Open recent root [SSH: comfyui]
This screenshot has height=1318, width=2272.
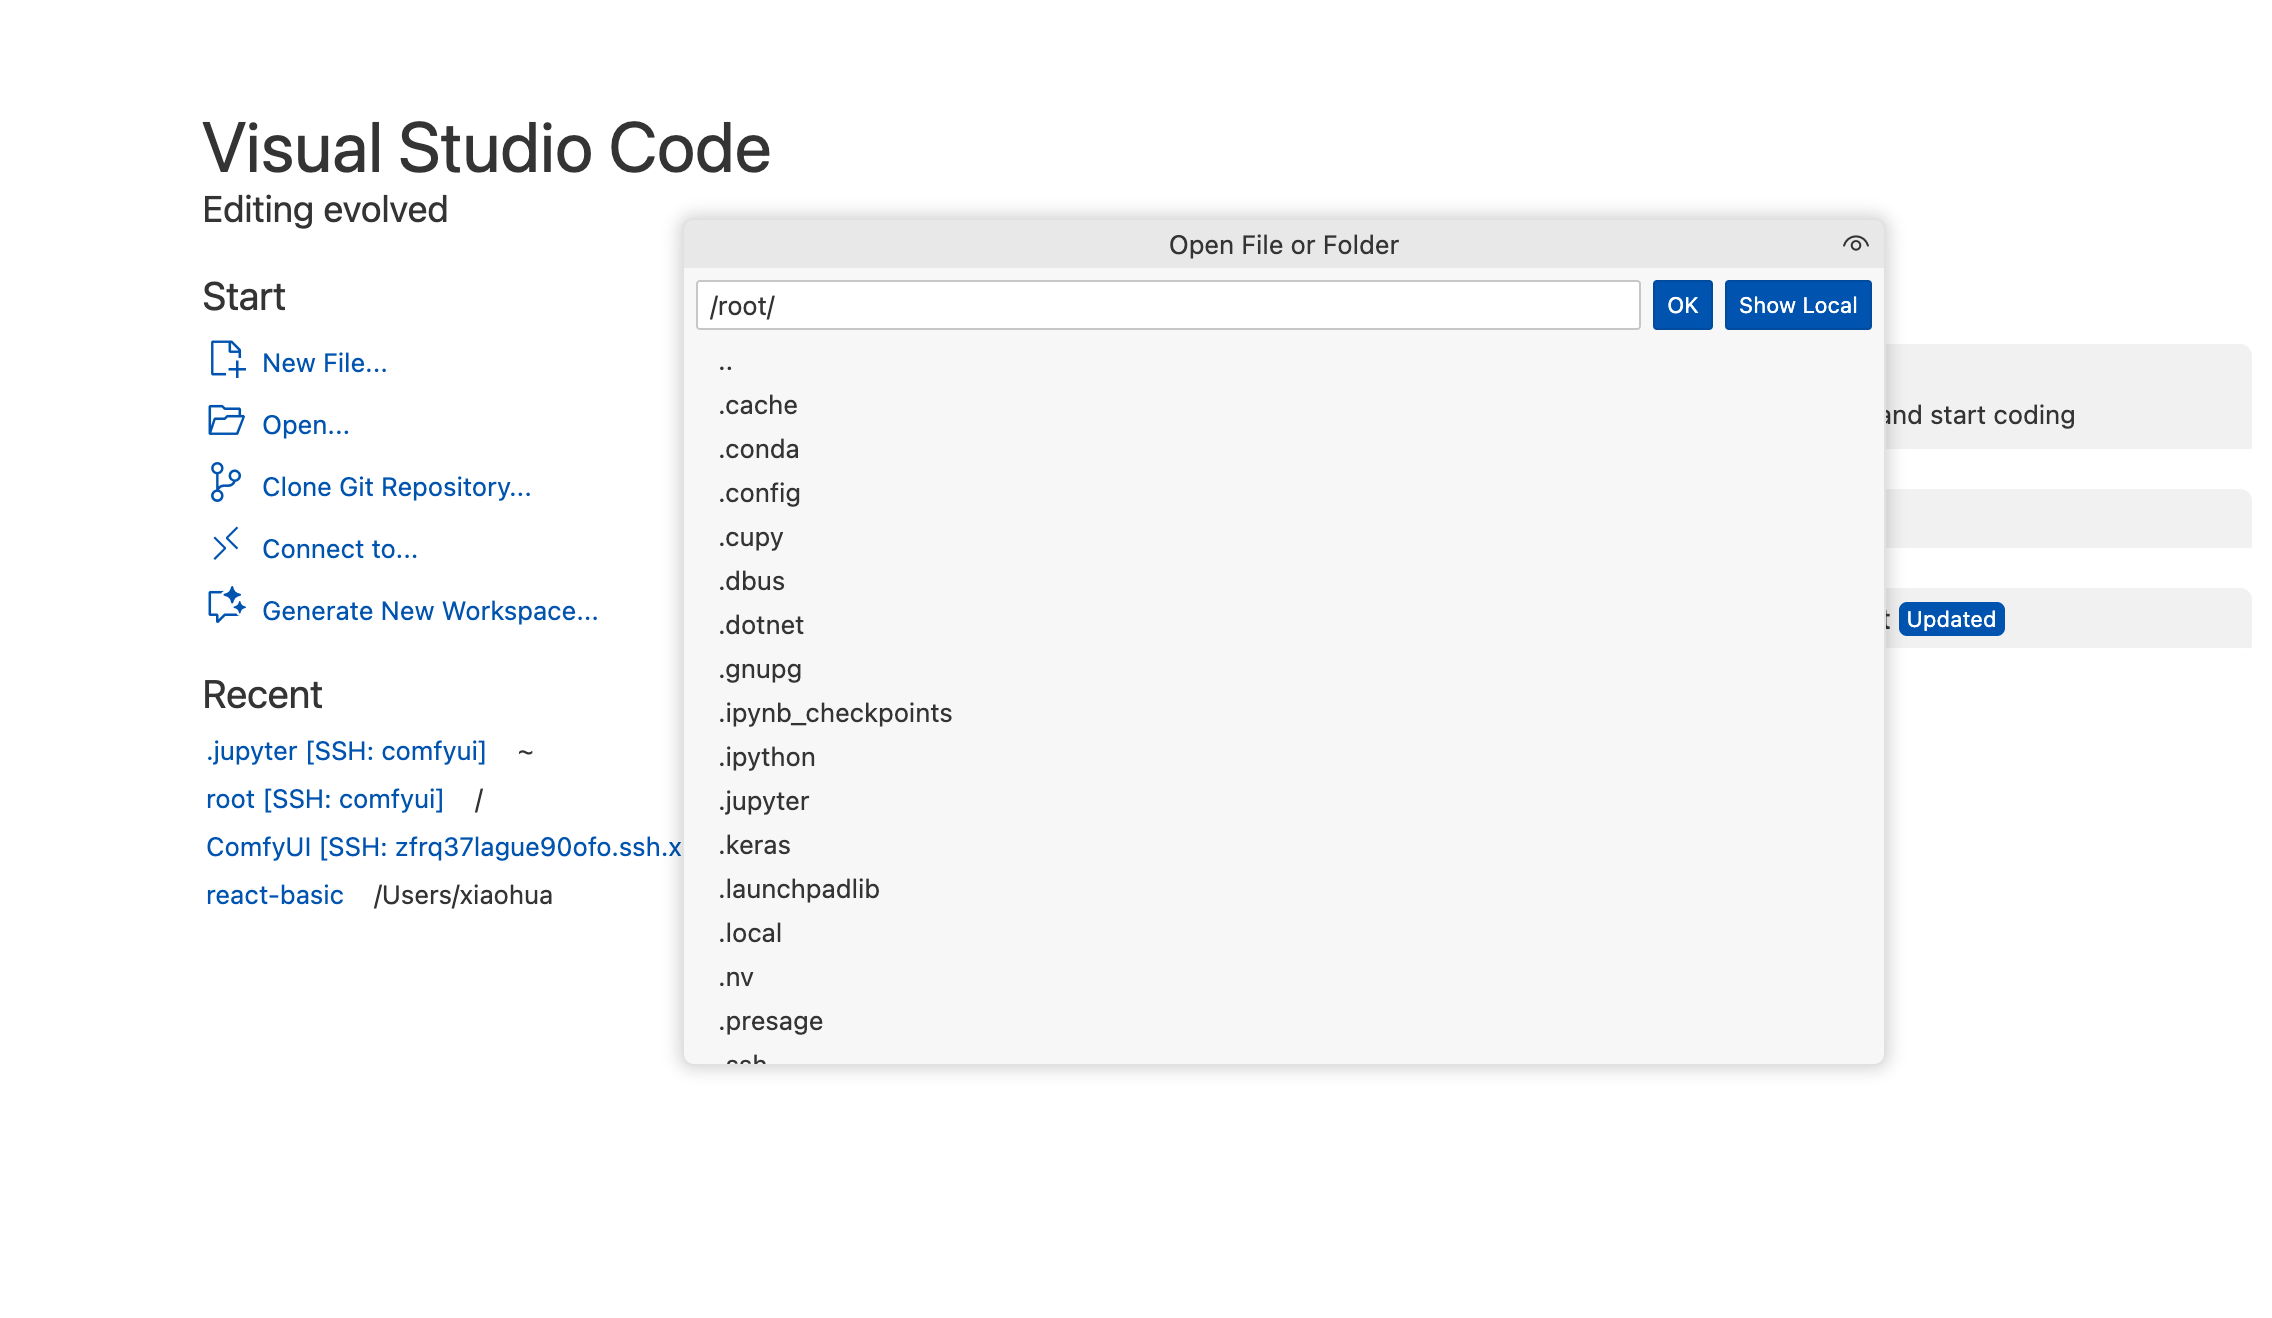tap(325, 799)
